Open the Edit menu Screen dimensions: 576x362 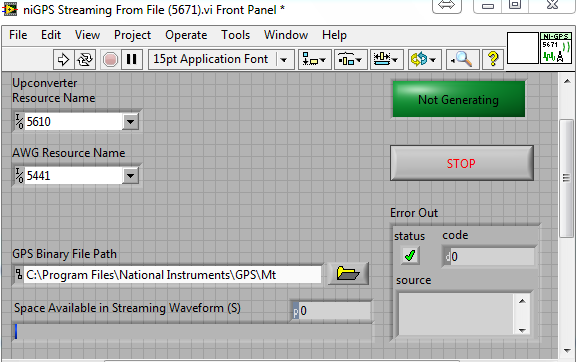click(x=51, y=35)
